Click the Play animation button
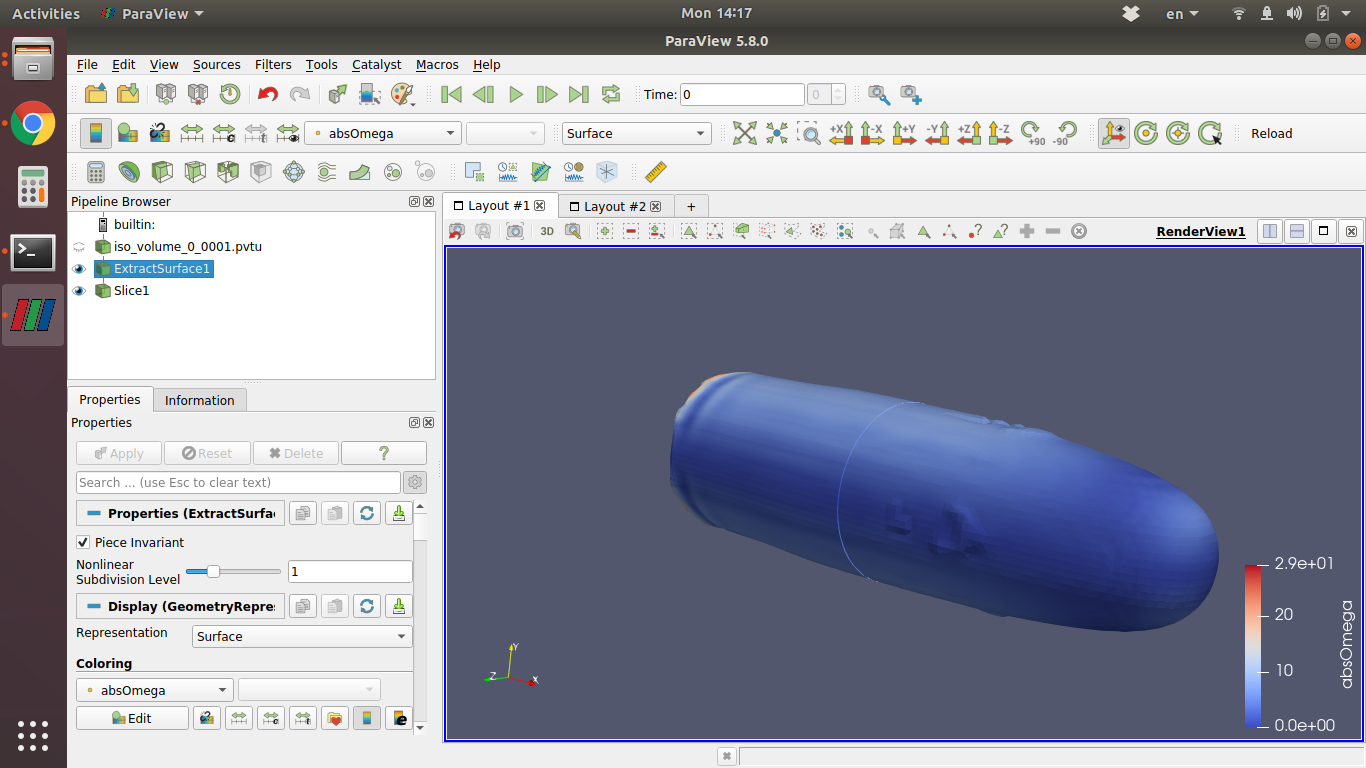This screenshot has height=768, width=1366. point(516,94)
